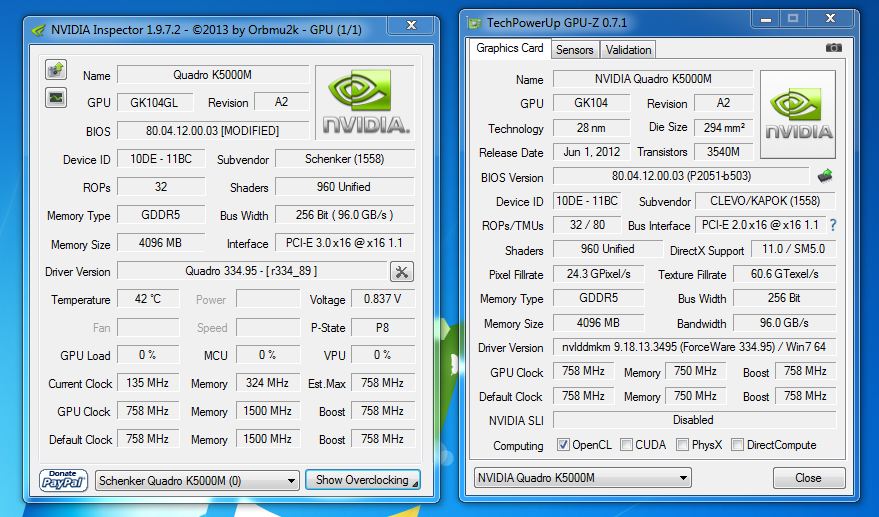Open driver profile settings wrench icon
Screen dimensions: 879x517
(x=401, y=272)
